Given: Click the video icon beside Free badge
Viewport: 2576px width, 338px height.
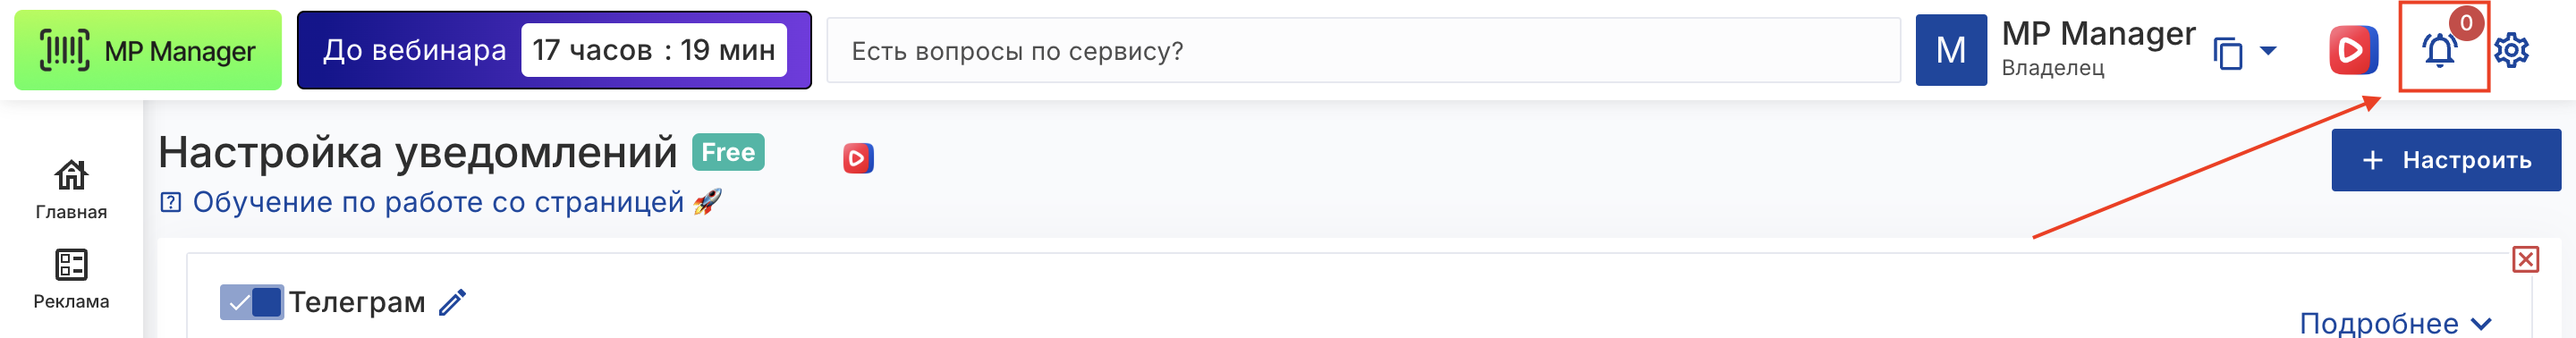Looking at the screenshot, I should tap(858, 158).
